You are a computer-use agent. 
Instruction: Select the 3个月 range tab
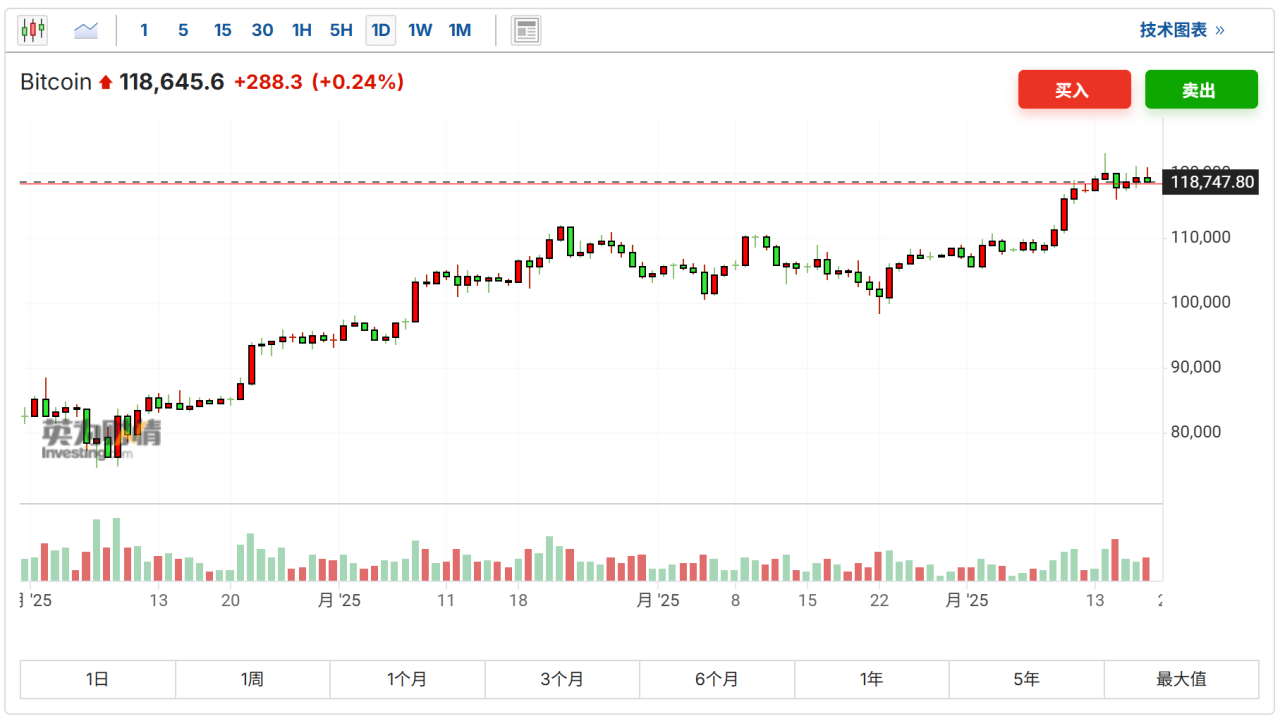562,679
